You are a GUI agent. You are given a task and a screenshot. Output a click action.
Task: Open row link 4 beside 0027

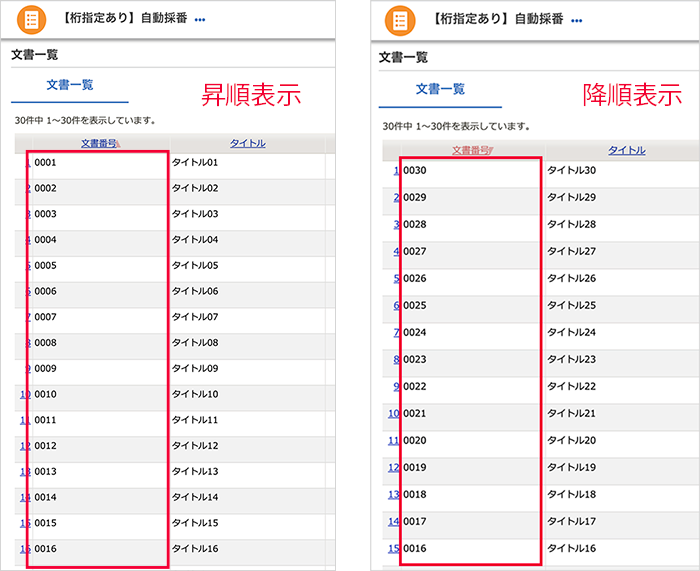[x=396, y=251]
